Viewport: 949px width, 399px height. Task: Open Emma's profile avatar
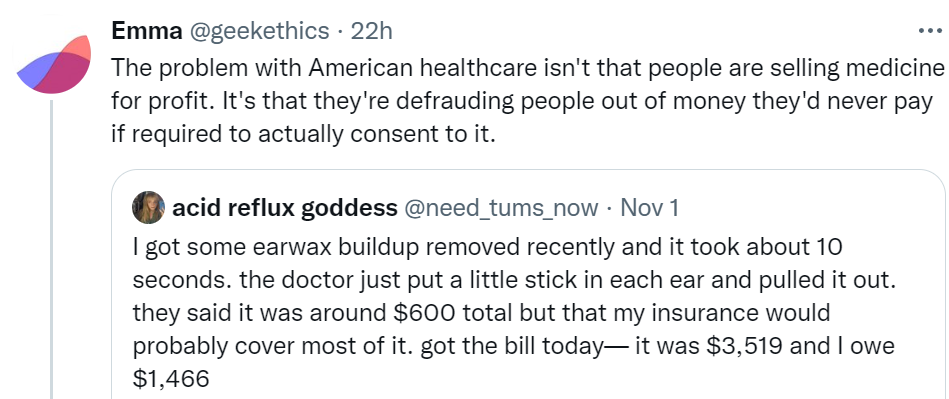(x=54, y=65)
